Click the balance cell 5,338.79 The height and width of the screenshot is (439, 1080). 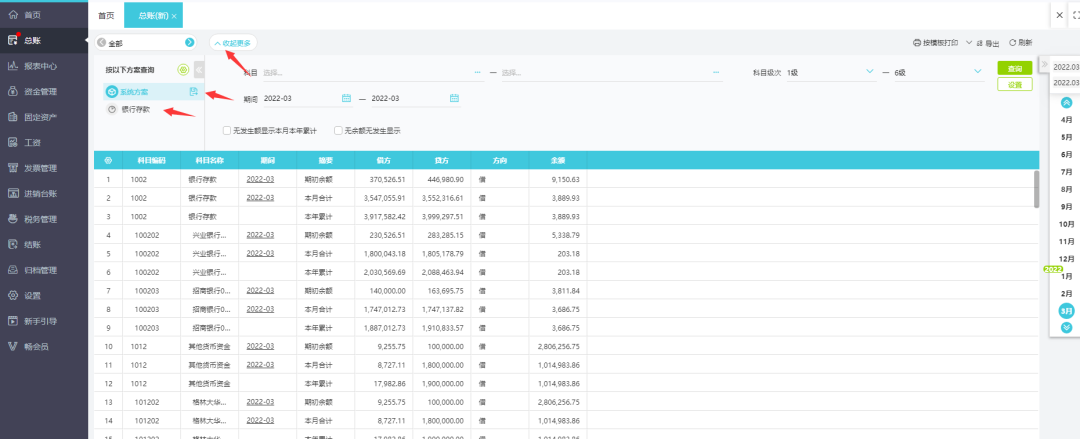click(x=558, y=234)
